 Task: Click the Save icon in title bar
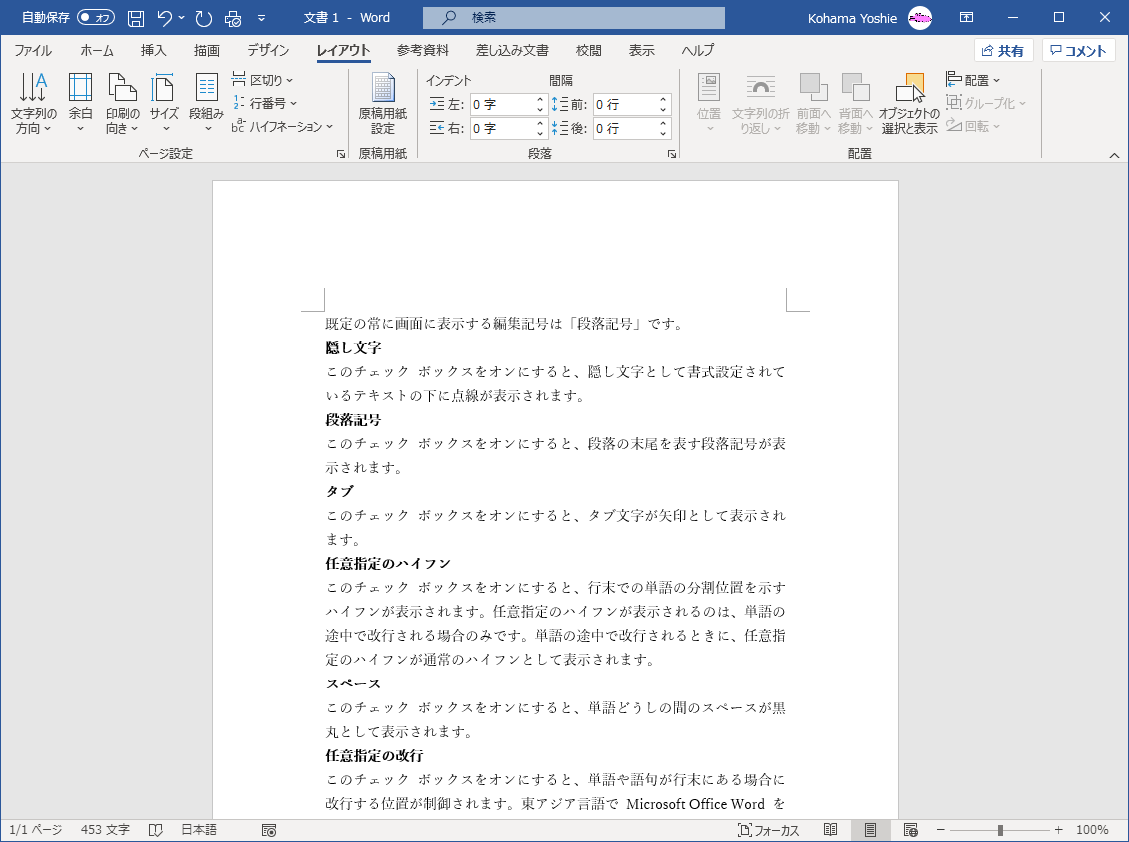[136, 18]
